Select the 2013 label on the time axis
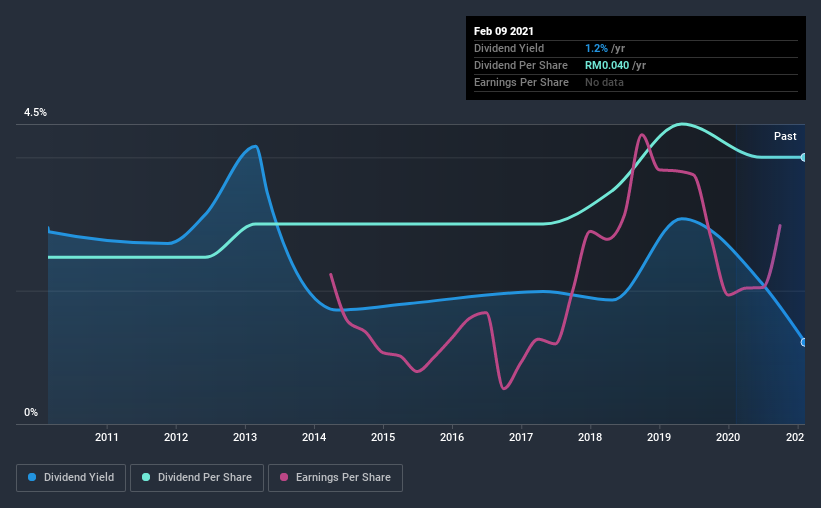The width and height of the screenshot is (821, 508). click(x=245, y=437)
